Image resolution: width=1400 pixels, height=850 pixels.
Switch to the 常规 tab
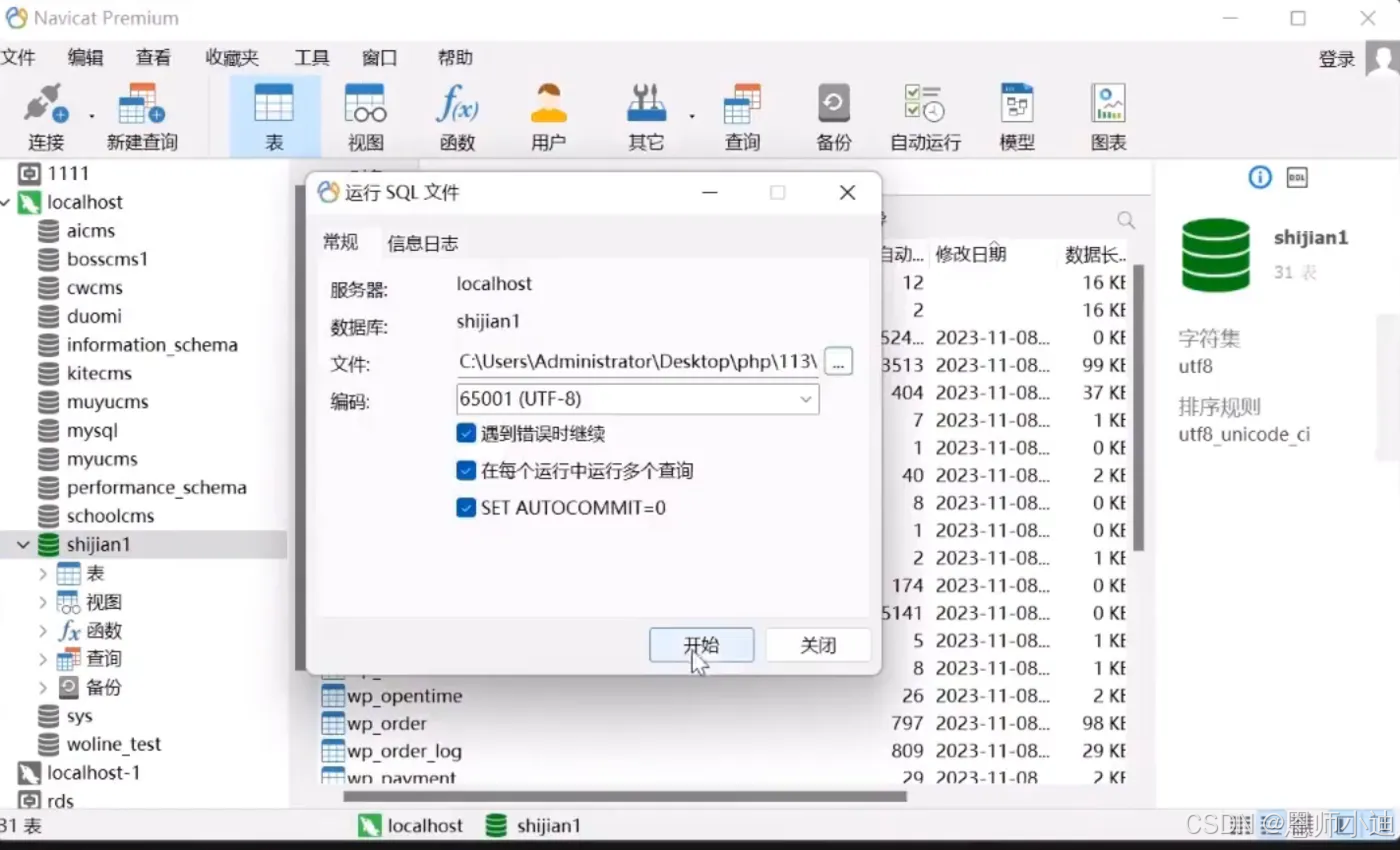[x=340, y=242]
